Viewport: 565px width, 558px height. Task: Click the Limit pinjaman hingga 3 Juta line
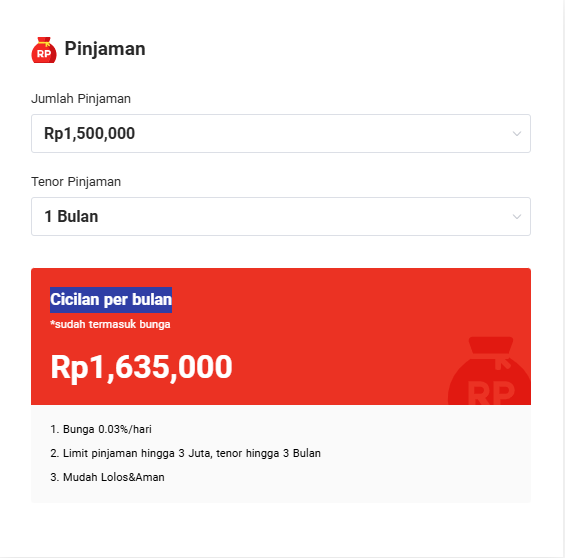point(185,453)
